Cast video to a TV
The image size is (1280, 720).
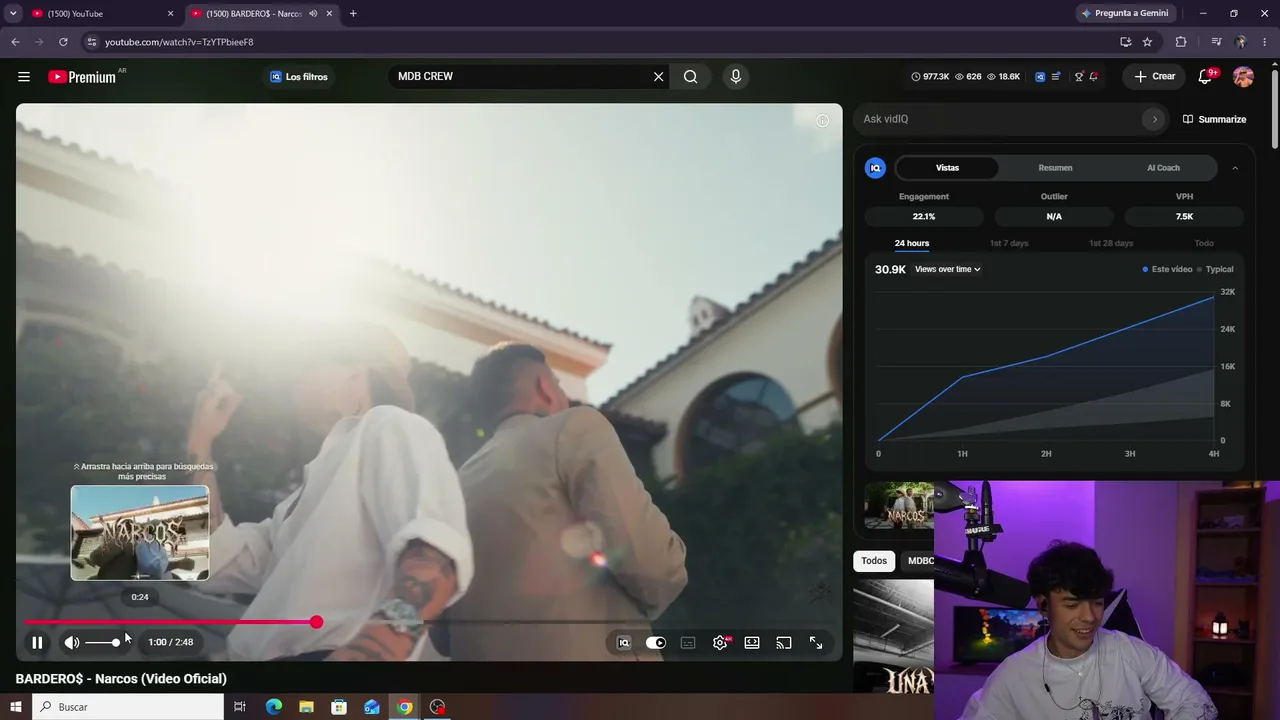784,643
